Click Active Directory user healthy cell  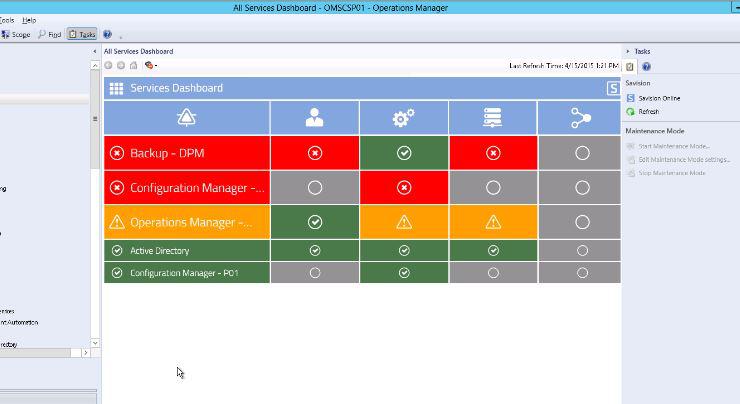315,251
